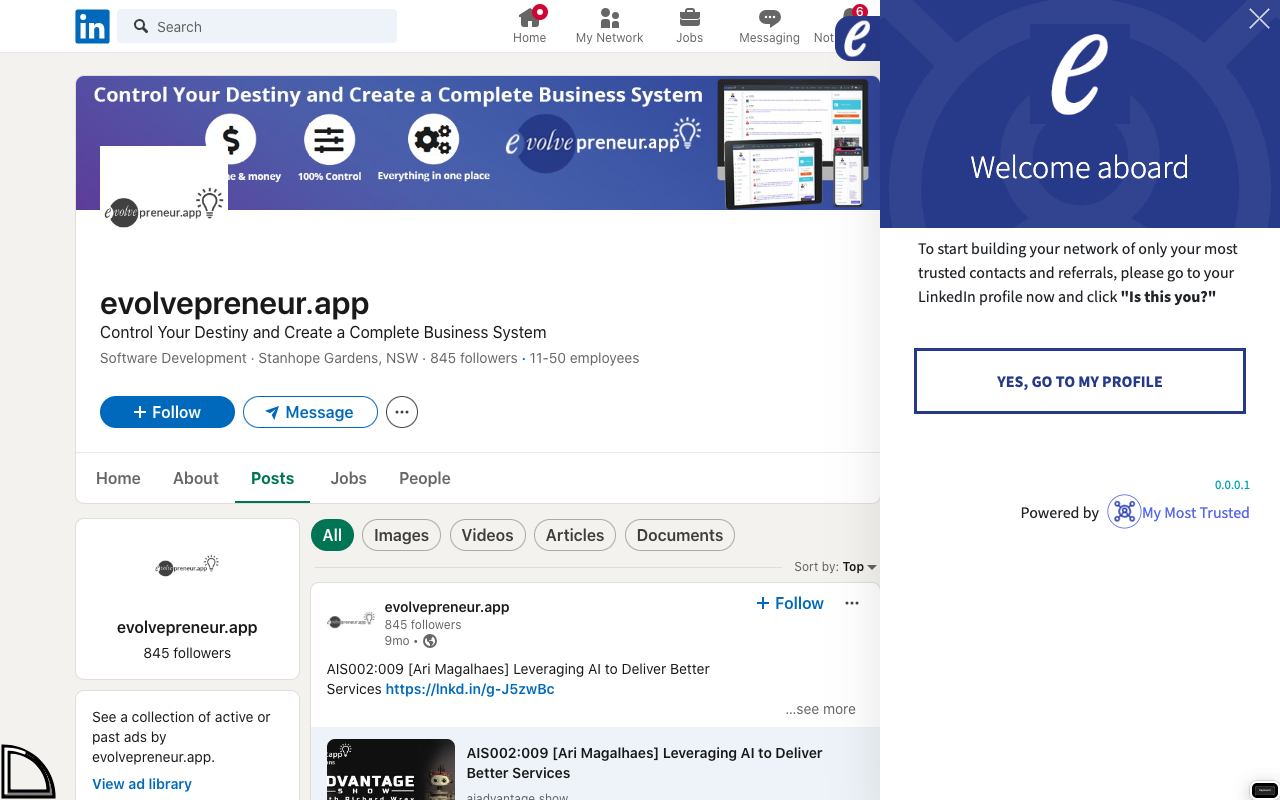Screen dimensions: 1280x800
Task: Open My Network in the navigation bar
Action: click(x=609, y=26)
